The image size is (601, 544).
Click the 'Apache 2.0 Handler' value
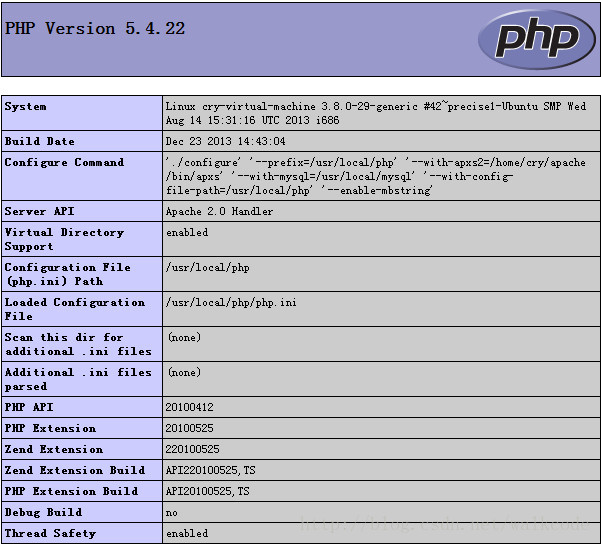coord(219,211)
